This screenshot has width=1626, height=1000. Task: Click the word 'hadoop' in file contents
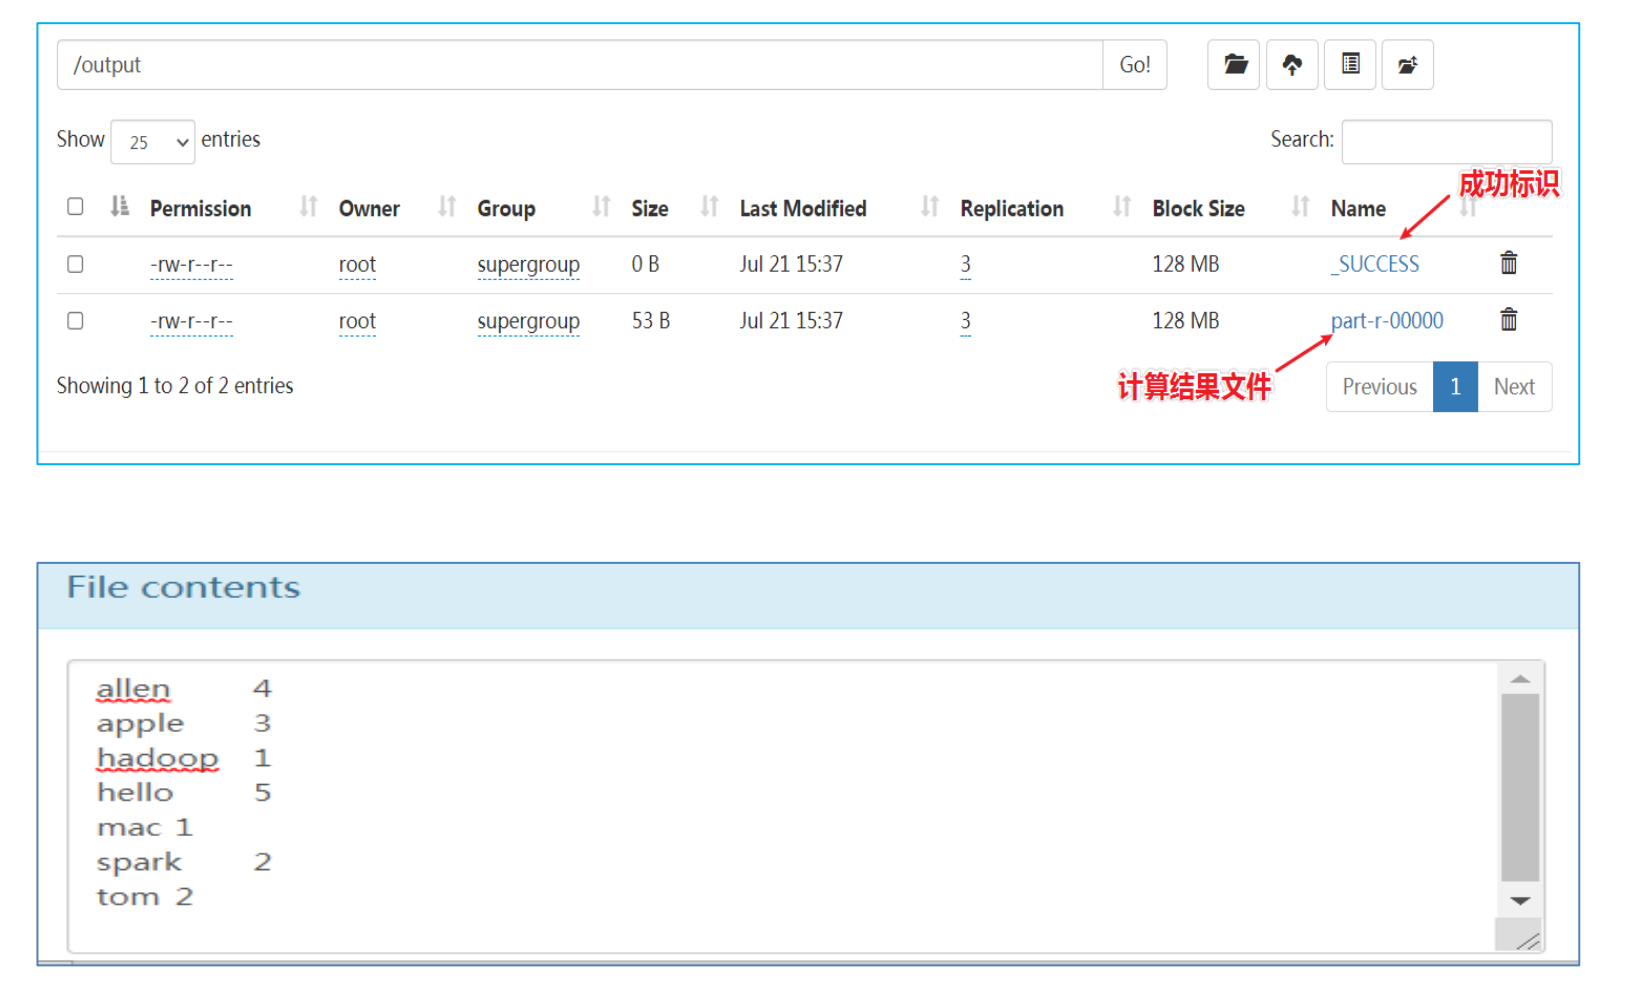(x=157, y=758)
